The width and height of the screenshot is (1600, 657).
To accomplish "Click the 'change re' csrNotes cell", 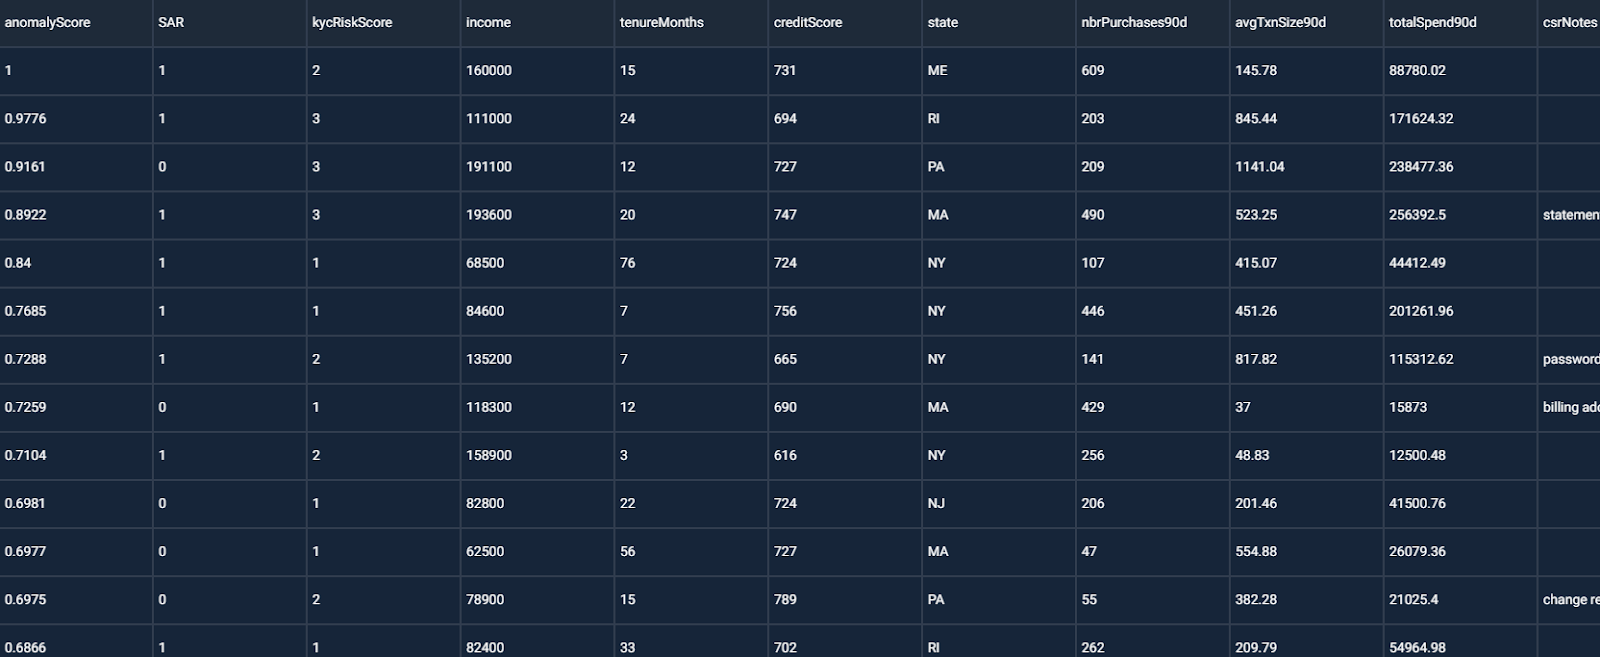I will [x=1569, y=599].
